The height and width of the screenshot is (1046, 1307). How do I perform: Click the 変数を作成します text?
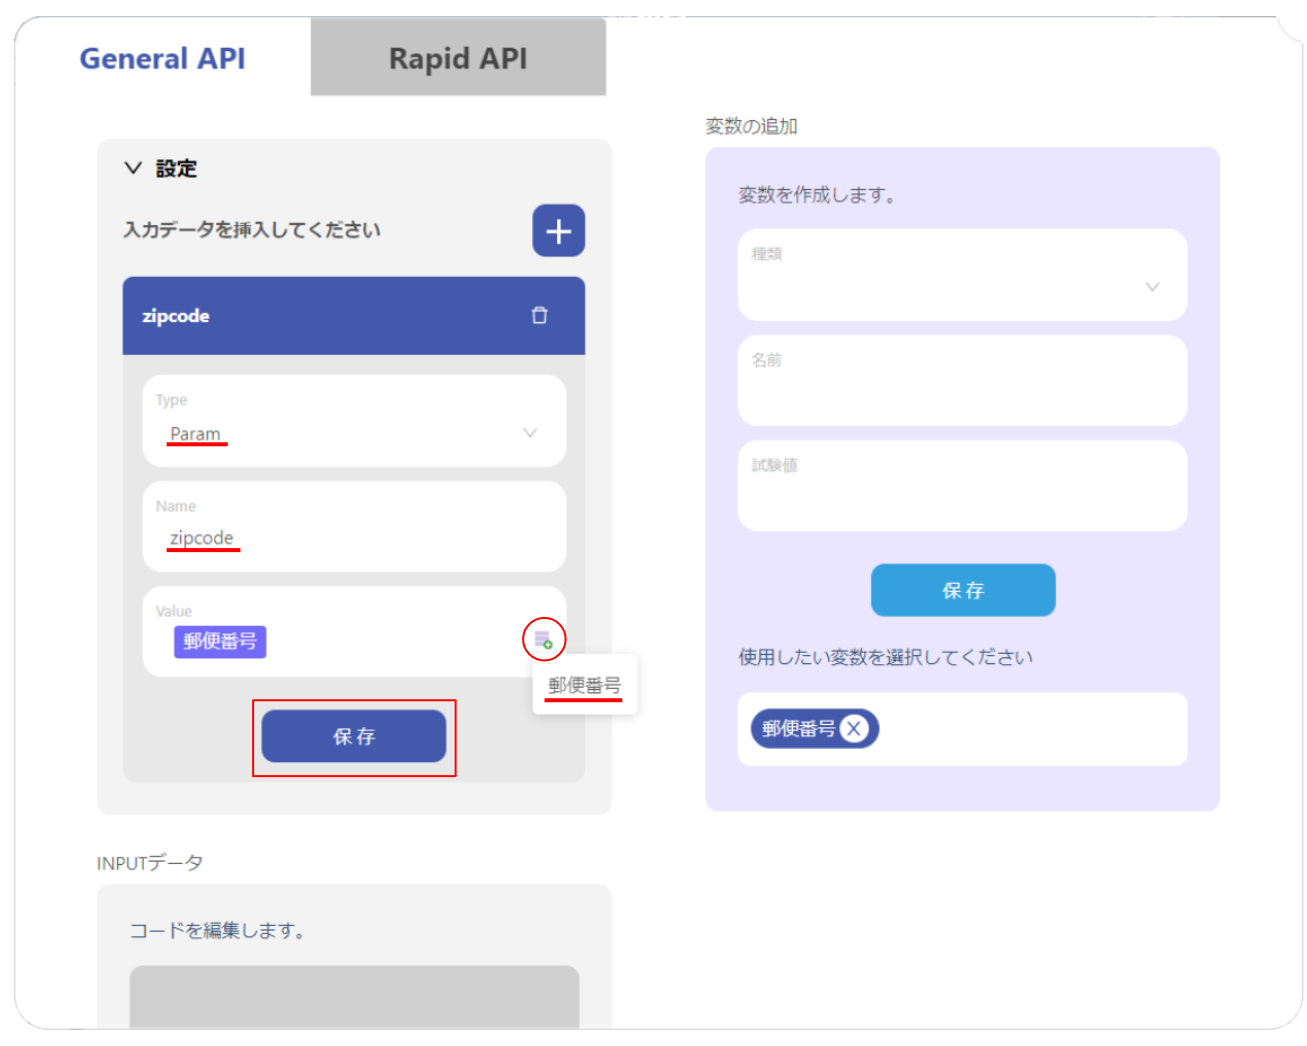[x=816, y=195]
